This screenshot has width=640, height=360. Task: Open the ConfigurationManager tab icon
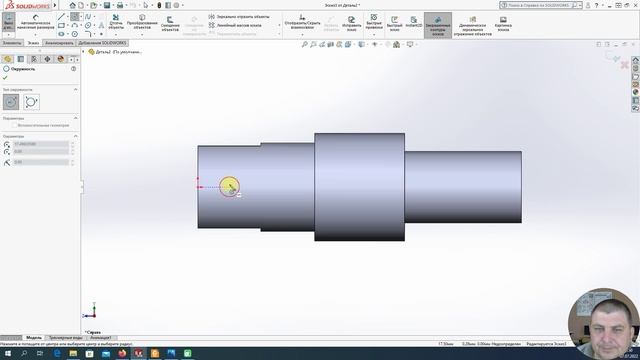pos(34,59)
